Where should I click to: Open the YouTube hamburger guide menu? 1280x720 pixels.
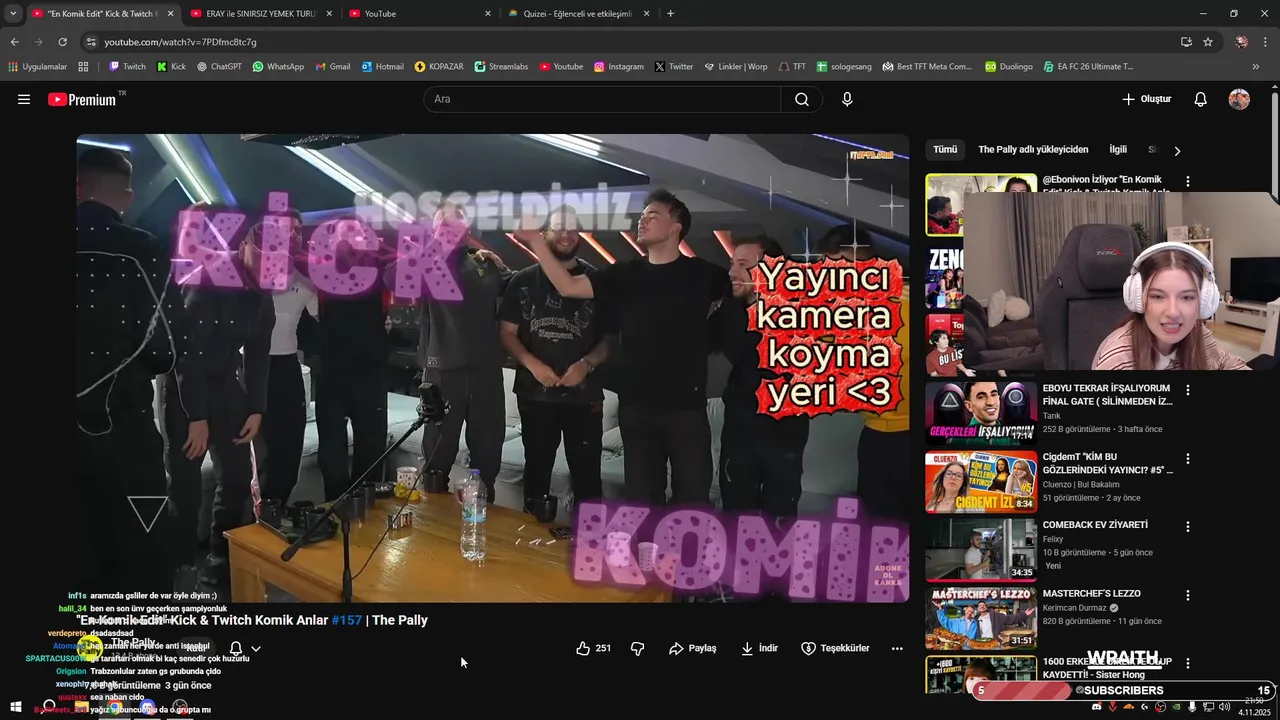(24, 99)
